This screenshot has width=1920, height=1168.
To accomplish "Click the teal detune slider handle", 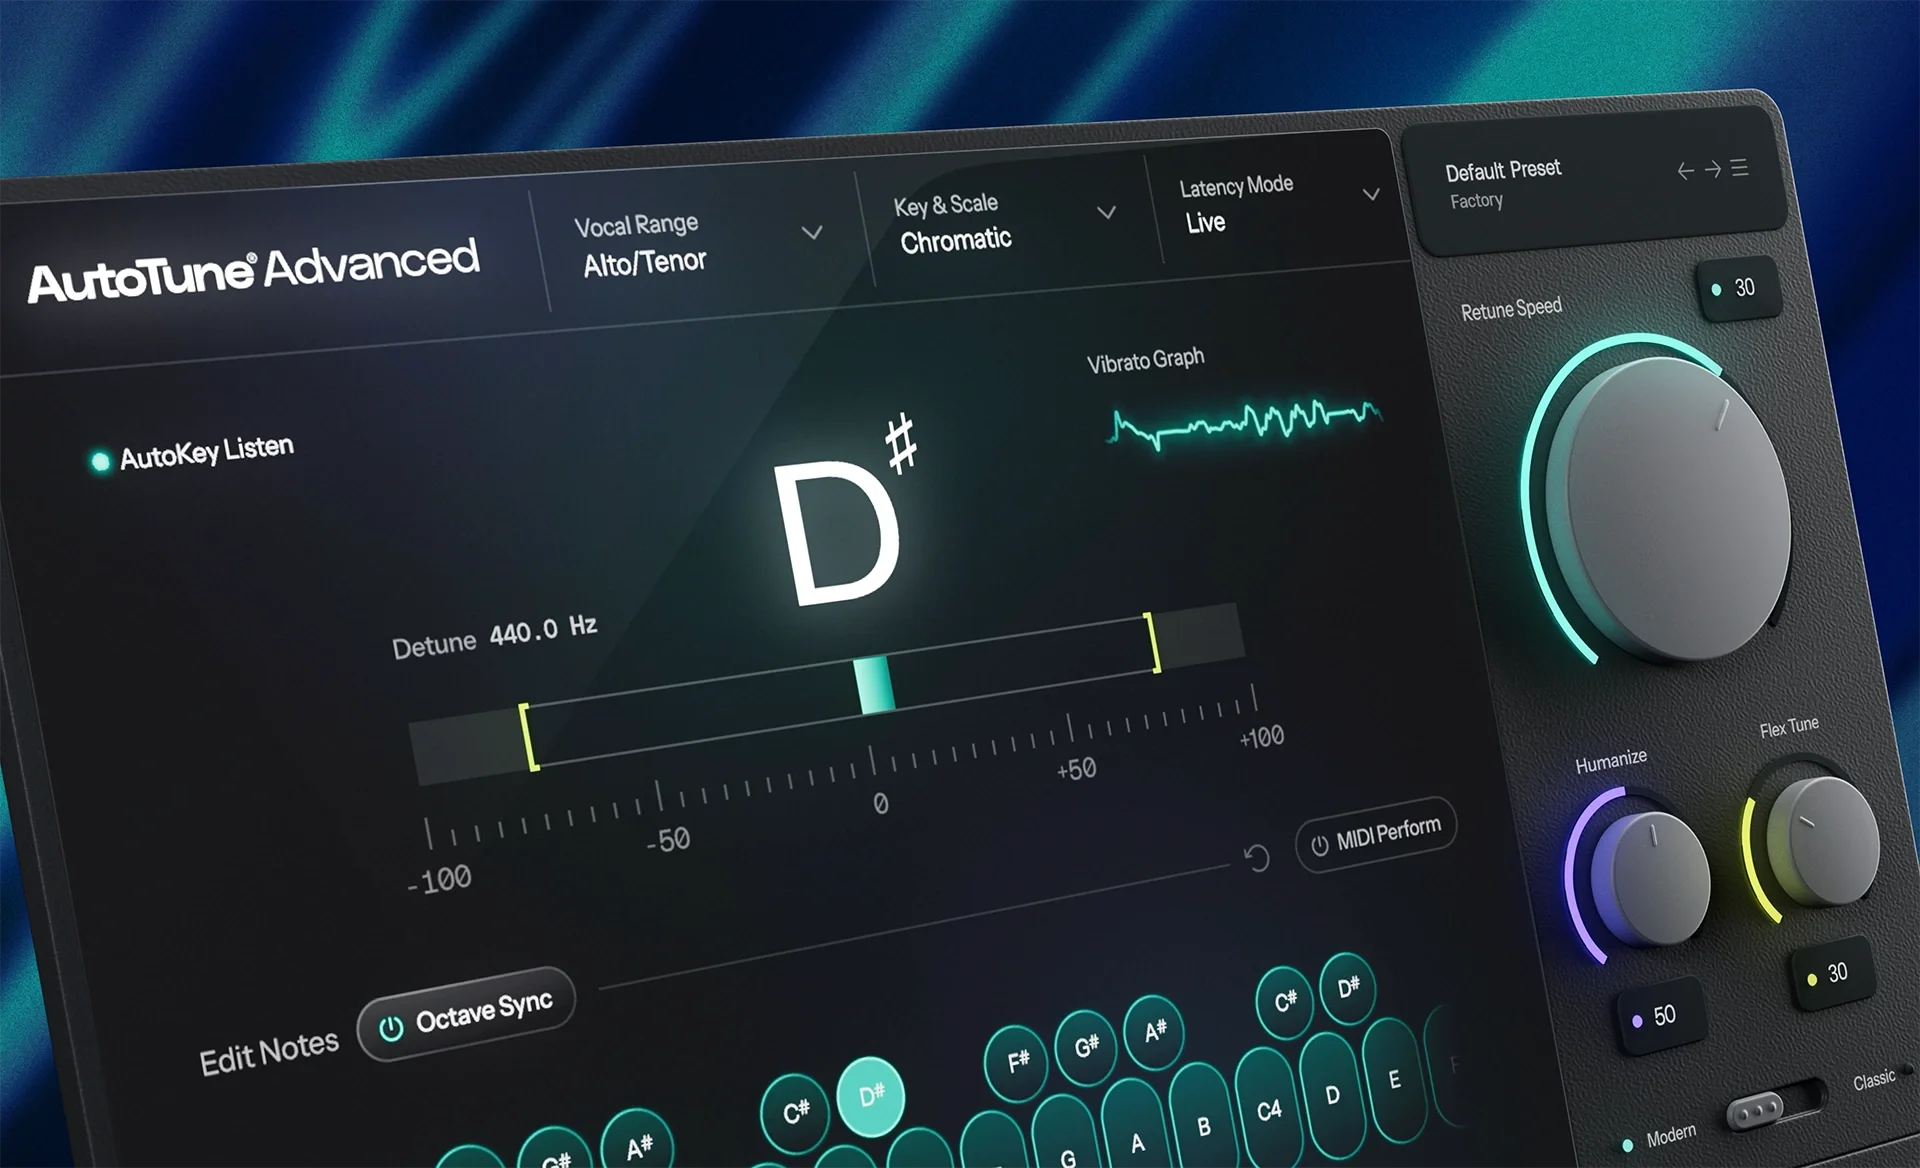I will tap(875, 685).
